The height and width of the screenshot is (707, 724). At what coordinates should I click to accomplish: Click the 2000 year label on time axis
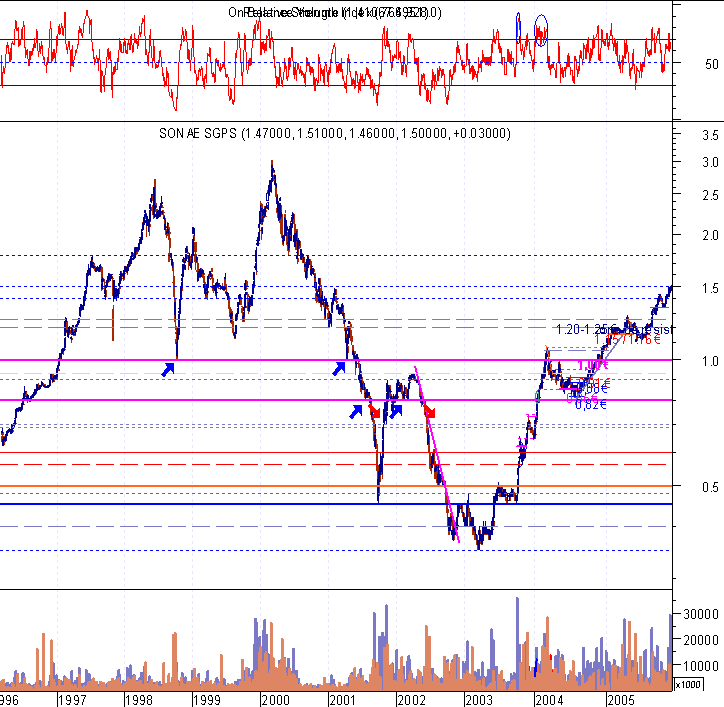click(x=276, y=700)
